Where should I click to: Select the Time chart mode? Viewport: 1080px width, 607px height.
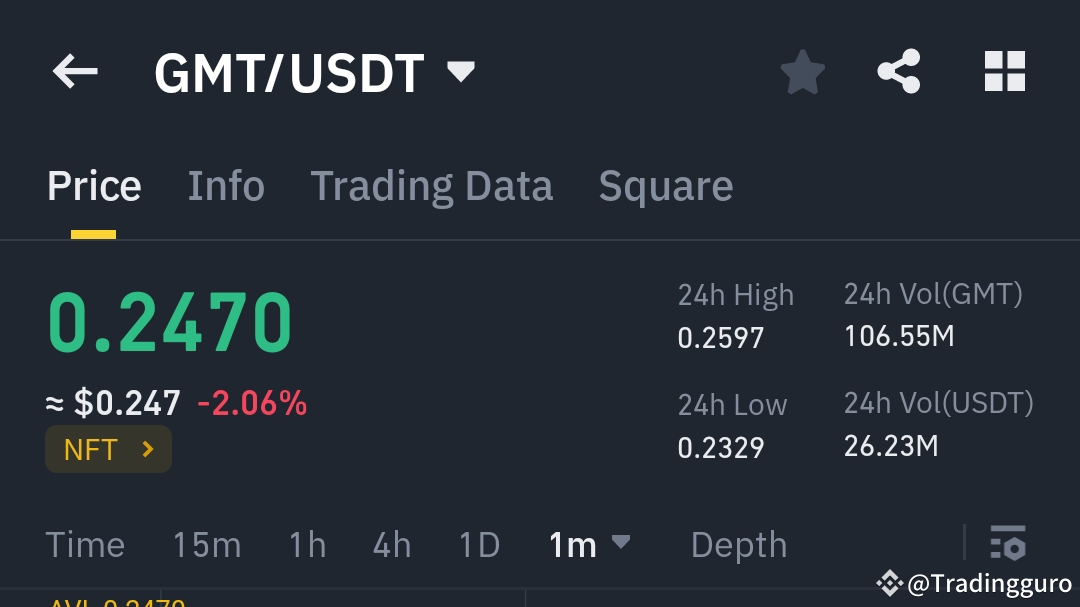pyautogui.click(x=85, y=545)
